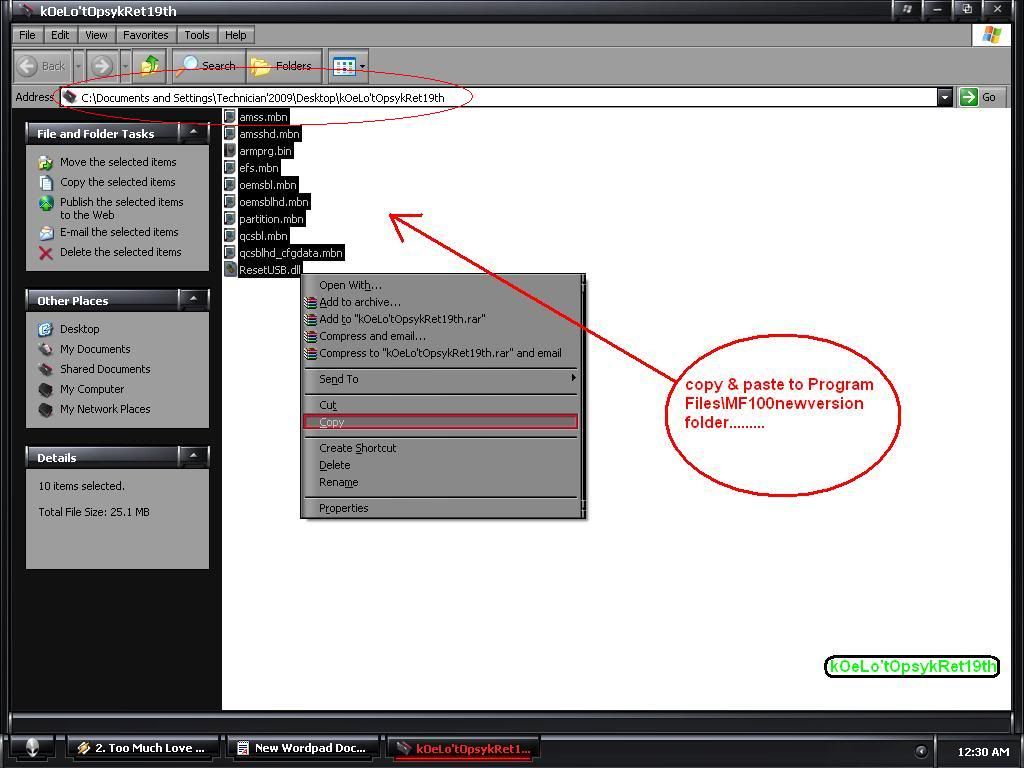Viewport: 1024px width, 768px height.
Task: Expand the address bar dropdown
Action: [x=944, y=97]
